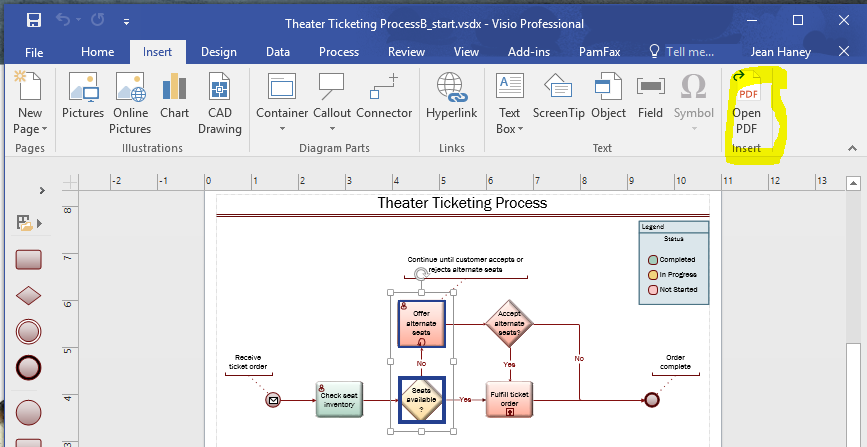Insert a Chart from the ribbon
Screen dimensions: 867x447
(x=174, y=95)
